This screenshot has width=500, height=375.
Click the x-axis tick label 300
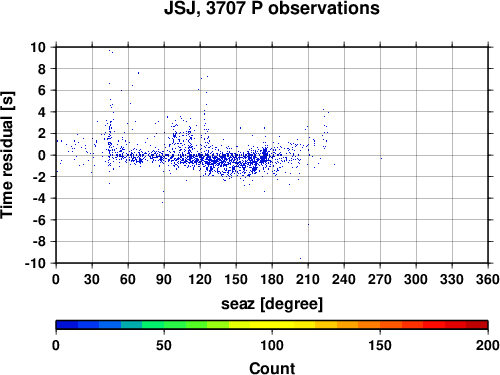pyautogui.click(x=416, y=279)
